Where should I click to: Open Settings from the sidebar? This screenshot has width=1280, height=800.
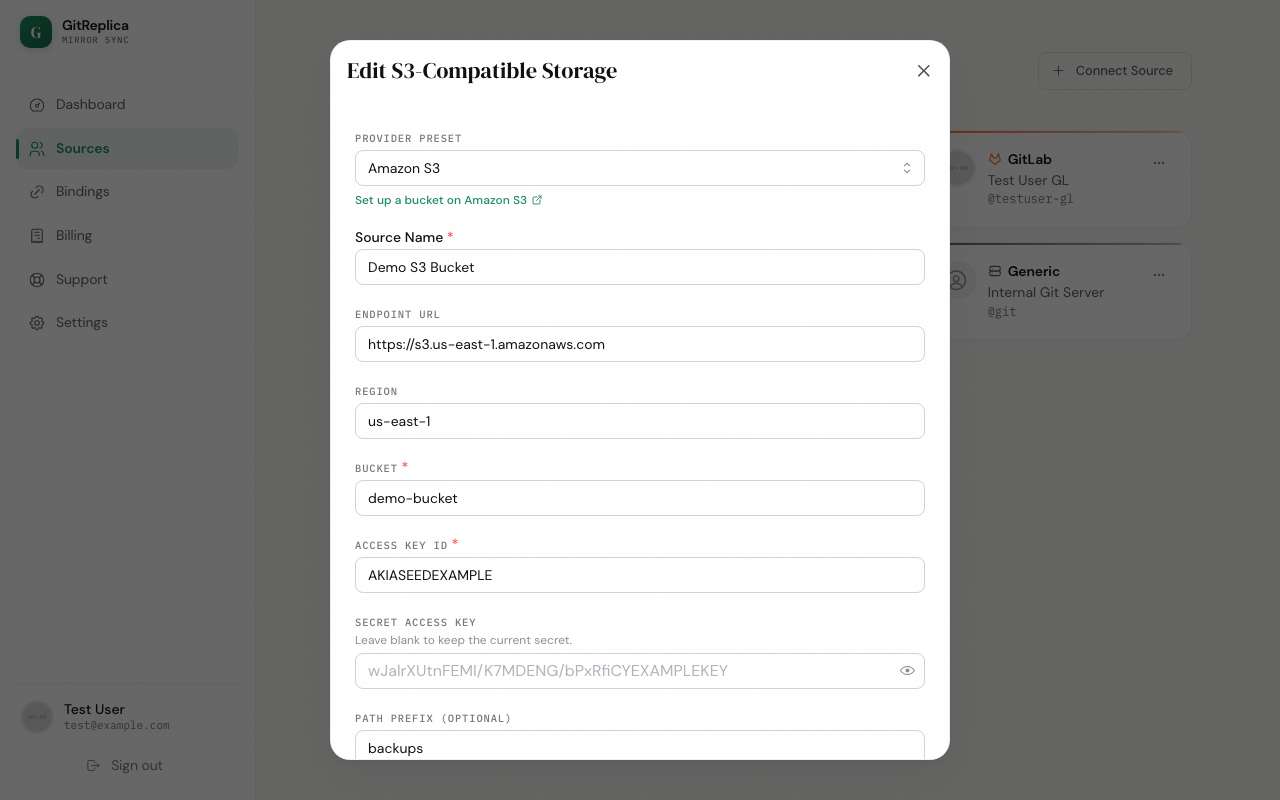click(127, 323)
